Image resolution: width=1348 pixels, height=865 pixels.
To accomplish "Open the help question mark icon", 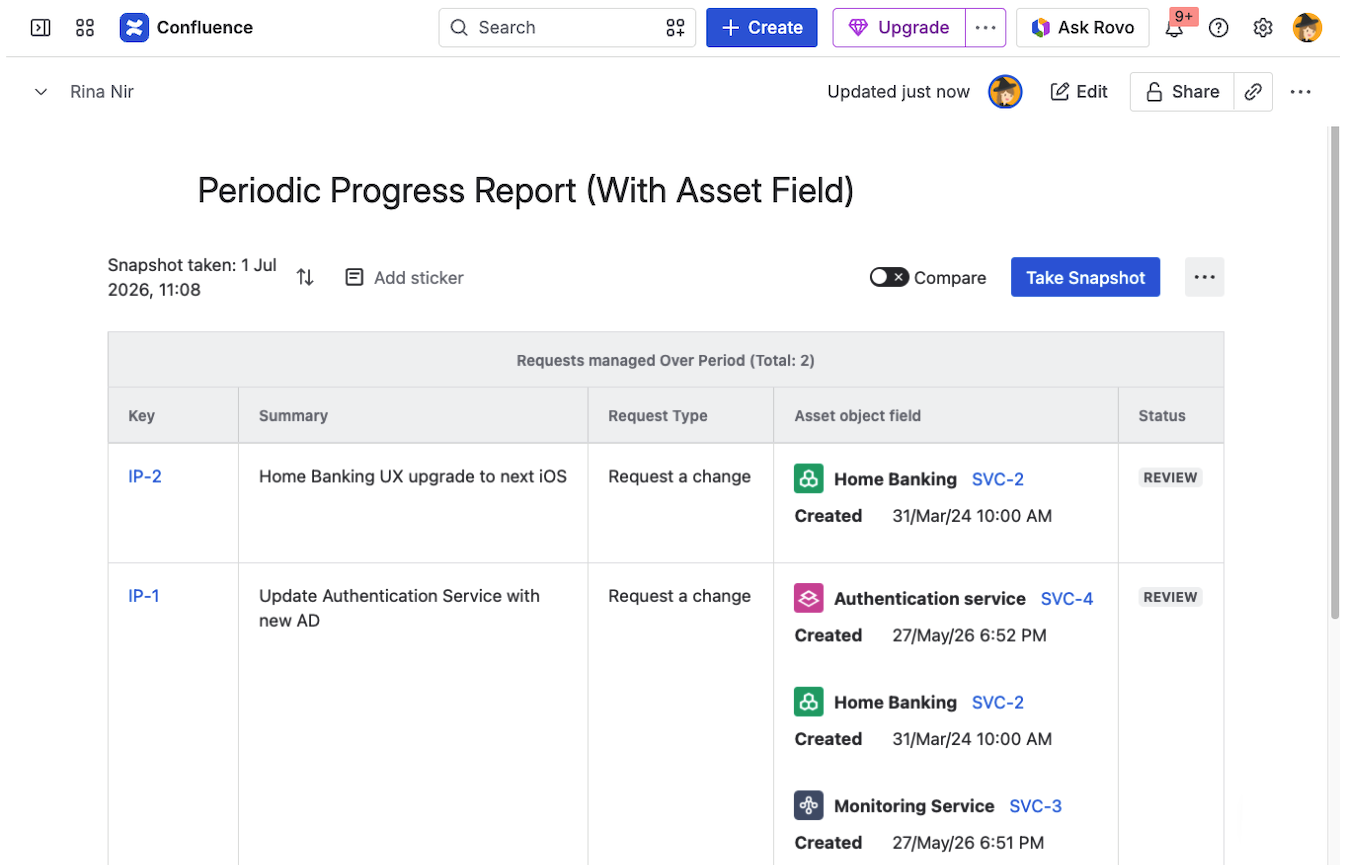I will [1218, 28].
